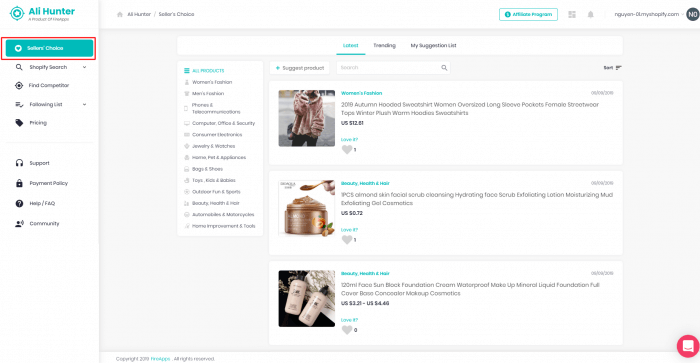Filter by Computer, Office & Security
This screenshot has height=363, width=700.
coord(219,123)
